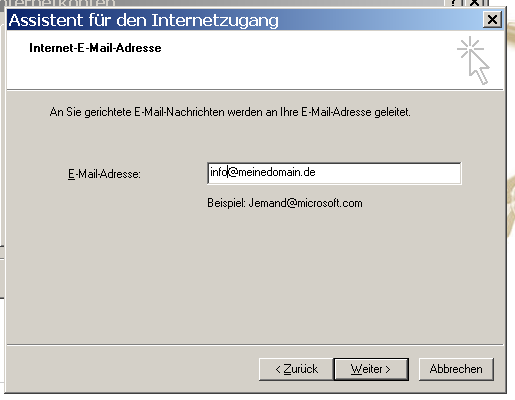Click the empty gray area below the example
This screenshot has height=400, width=515.
[255, 277]
